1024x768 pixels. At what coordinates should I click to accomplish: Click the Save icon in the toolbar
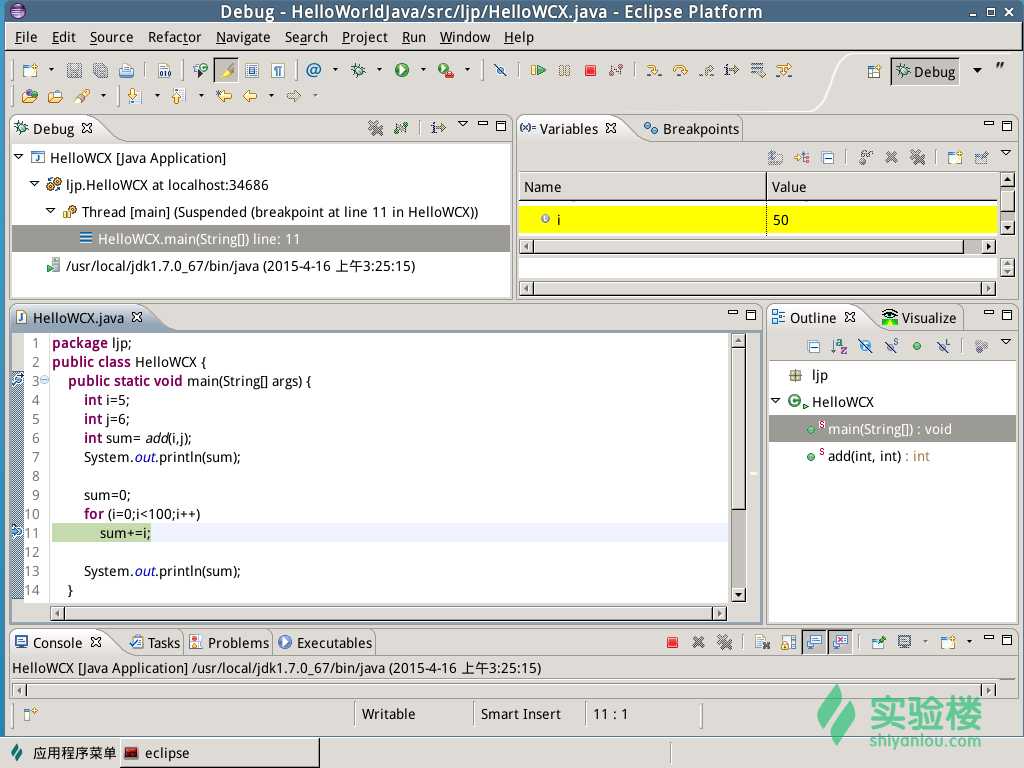coord(74,71)
